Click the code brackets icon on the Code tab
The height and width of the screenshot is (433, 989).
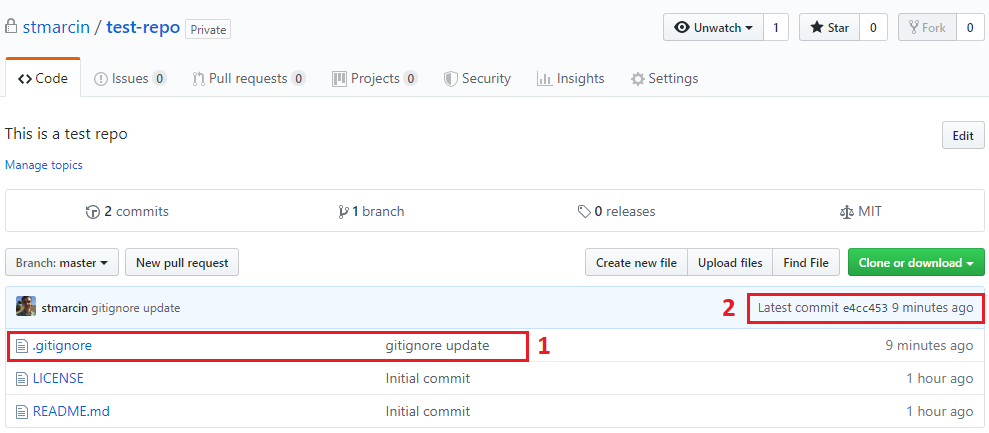pyautogui.click(x=25, y=79)
